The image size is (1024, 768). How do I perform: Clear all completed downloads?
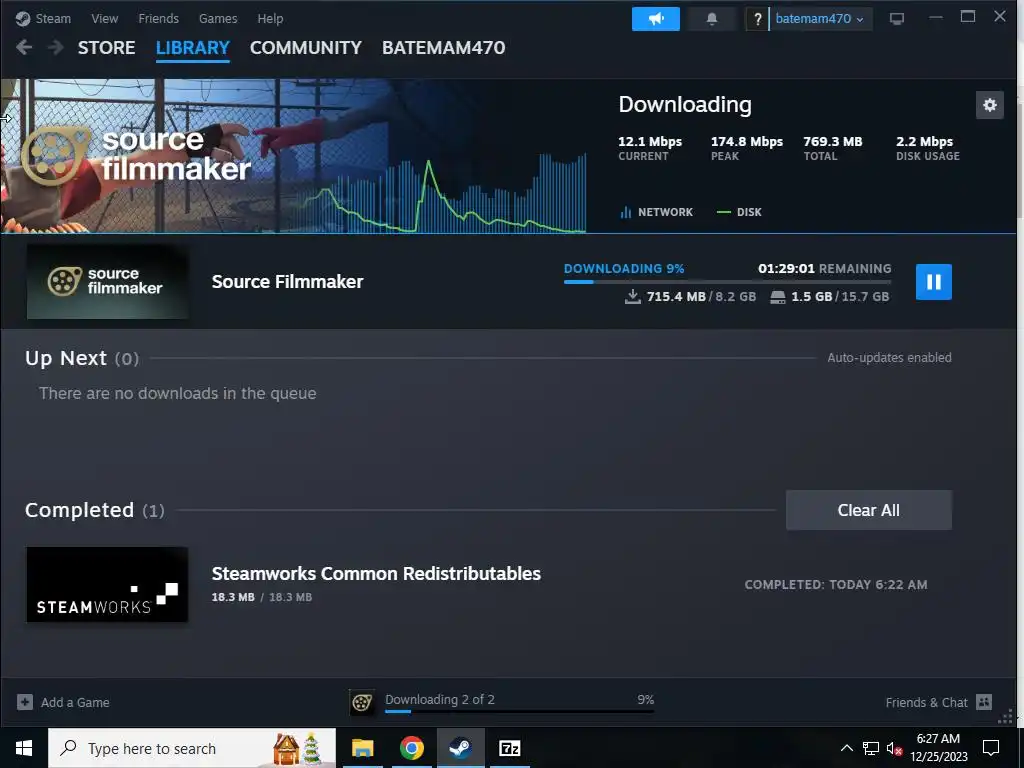[x=869, y=510]
